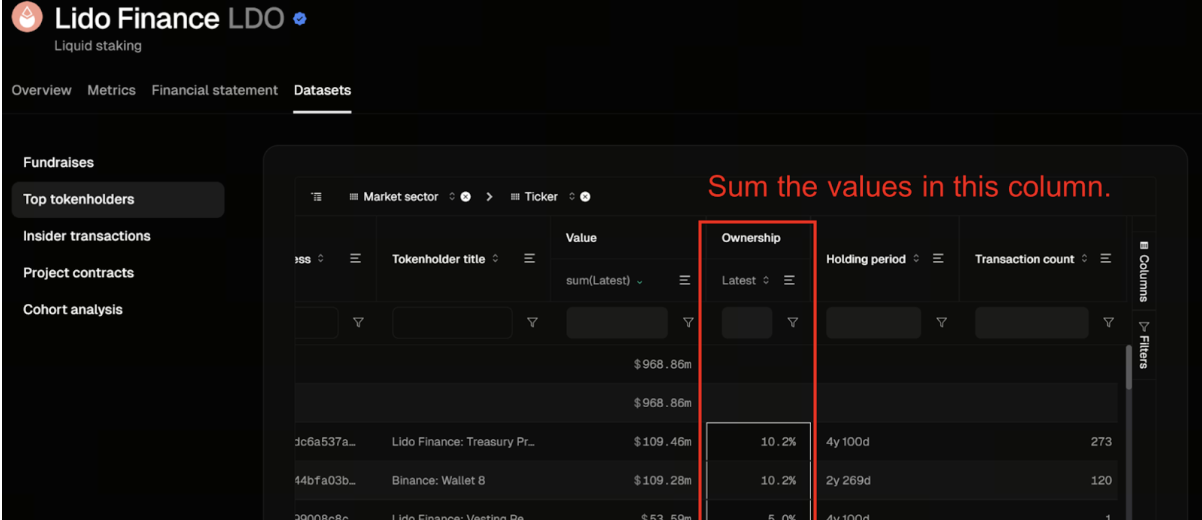Click the Value column filter input

click(617, 323)
